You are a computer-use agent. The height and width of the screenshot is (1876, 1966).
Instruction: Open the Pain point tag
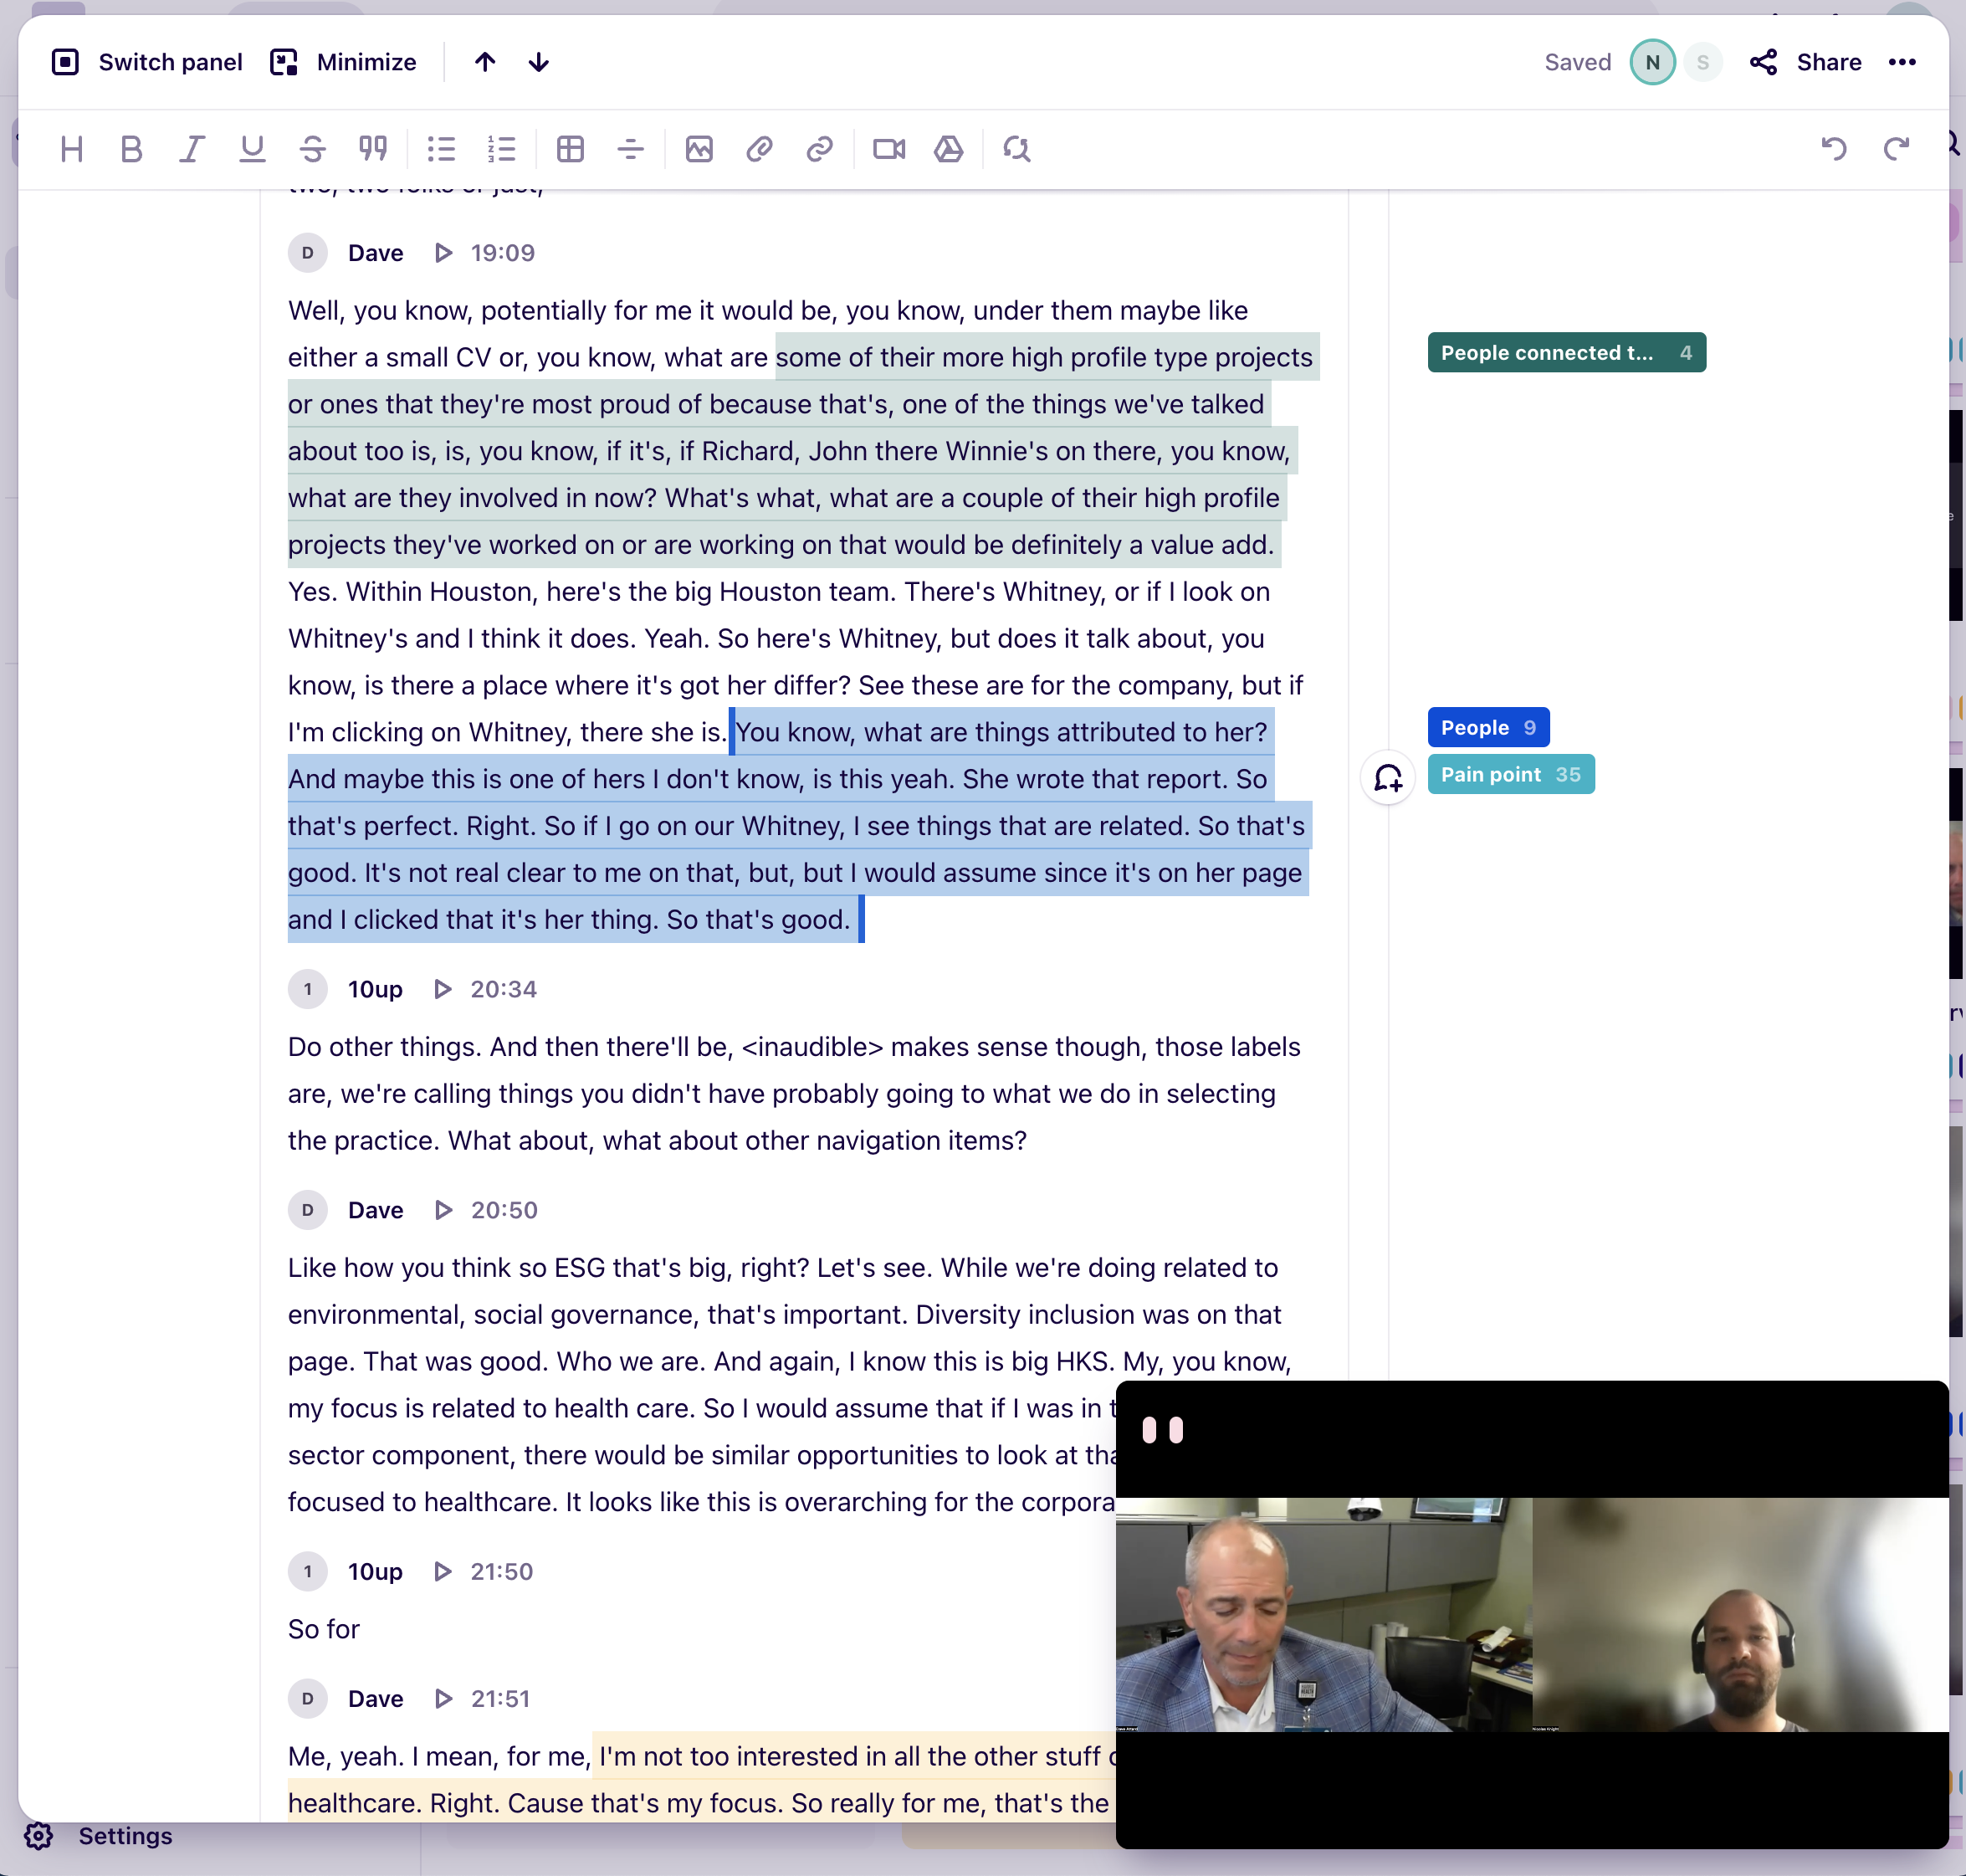pos(1510,775)
